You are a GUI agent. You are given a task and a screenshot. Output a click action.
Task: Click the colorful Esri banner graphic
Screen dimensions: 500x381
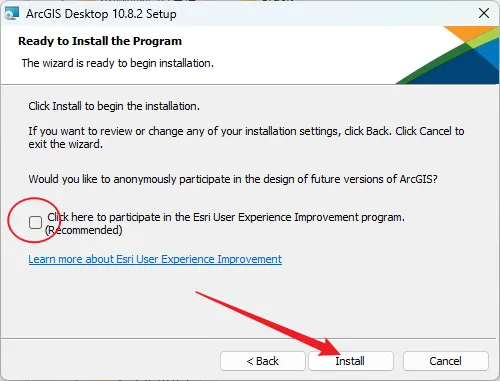(448, 55)
